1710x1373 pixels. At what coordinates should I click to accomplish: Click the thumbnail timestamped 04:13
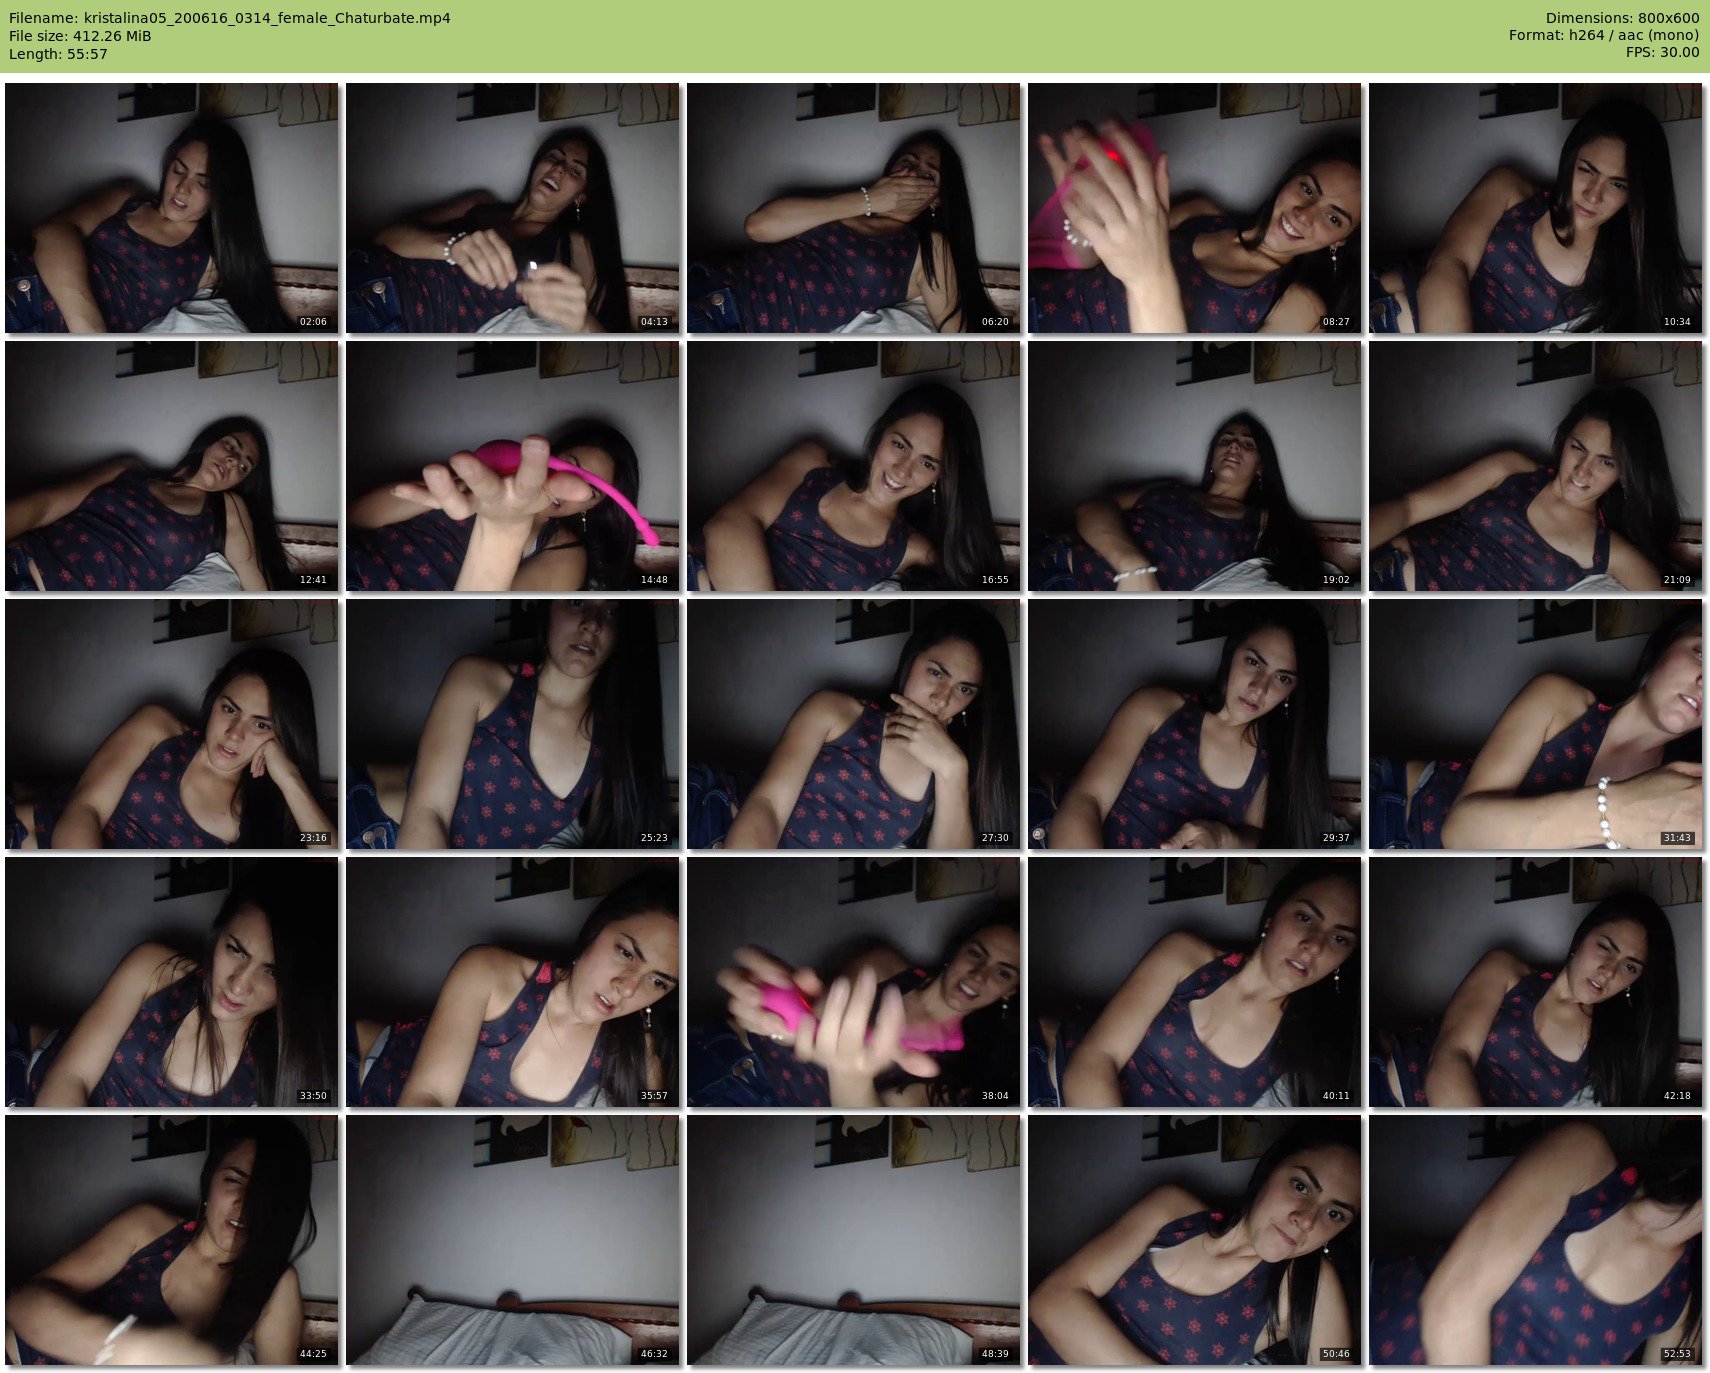[x=513, y=208]
